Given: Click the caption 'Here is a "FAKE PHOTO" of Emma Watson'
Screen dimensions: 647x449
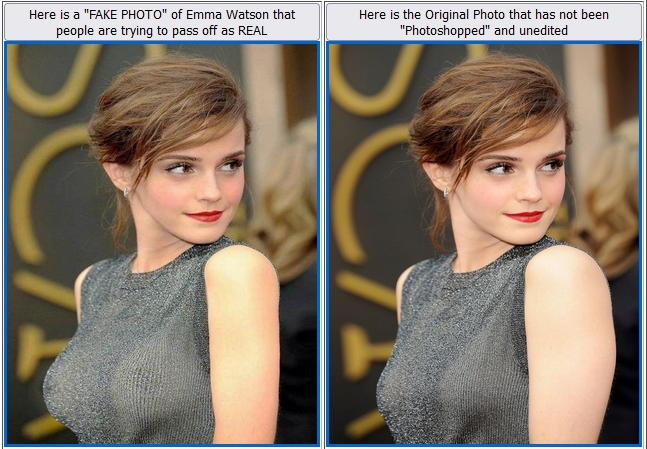Looking at the screenshot, I should point(162,22).
